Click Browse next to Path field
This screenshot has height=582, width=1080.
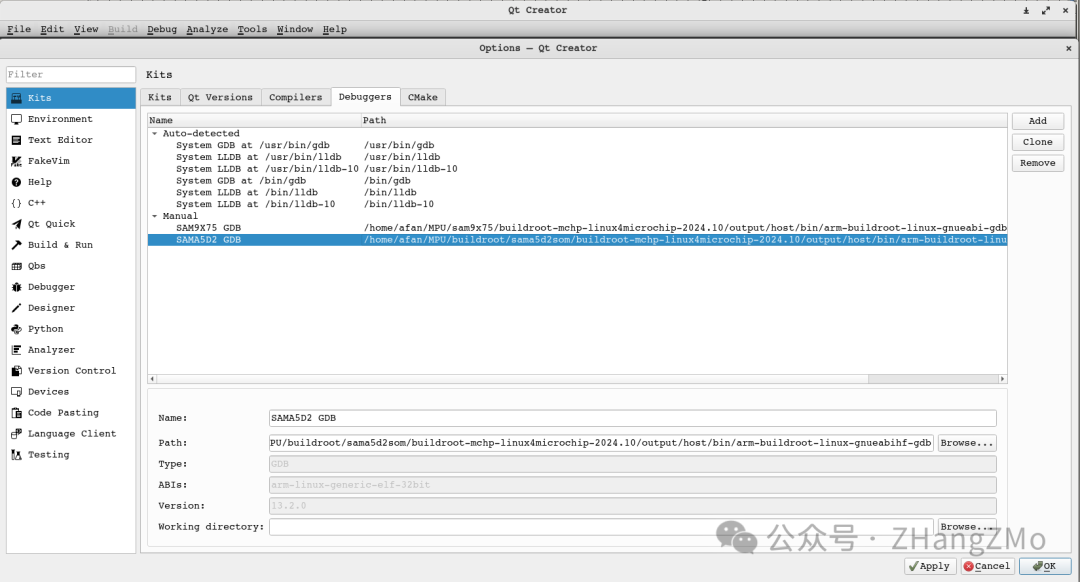966,443
